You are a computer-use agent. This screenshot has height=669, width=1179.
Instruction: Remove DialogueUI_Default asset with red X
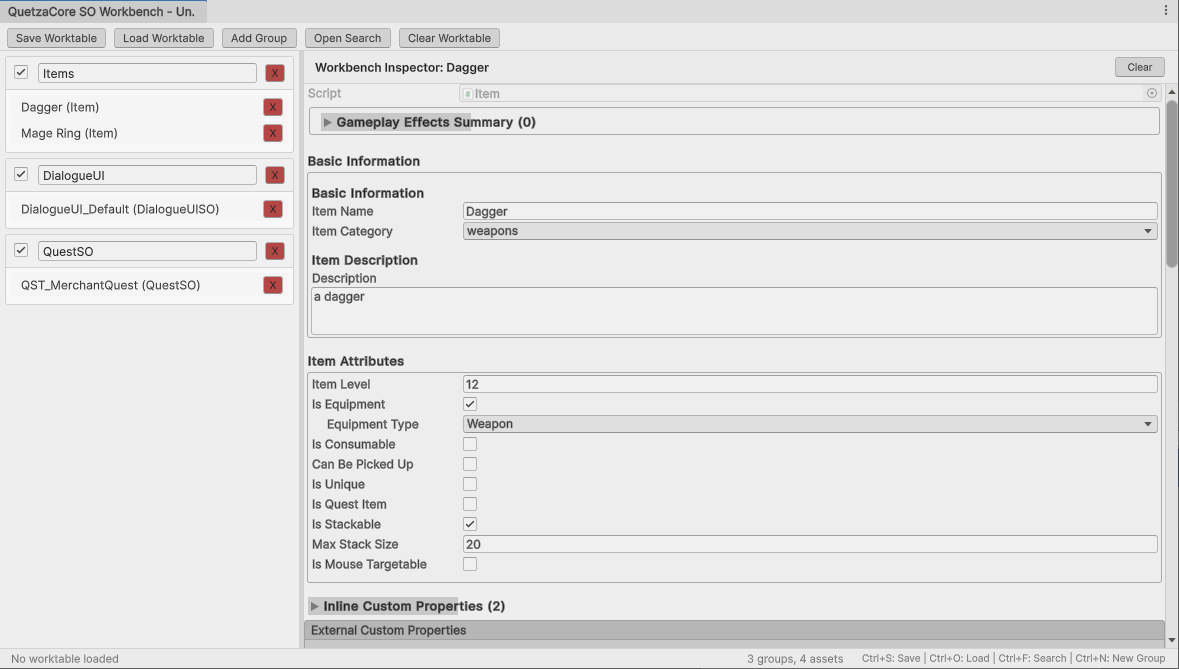[272, 209]
